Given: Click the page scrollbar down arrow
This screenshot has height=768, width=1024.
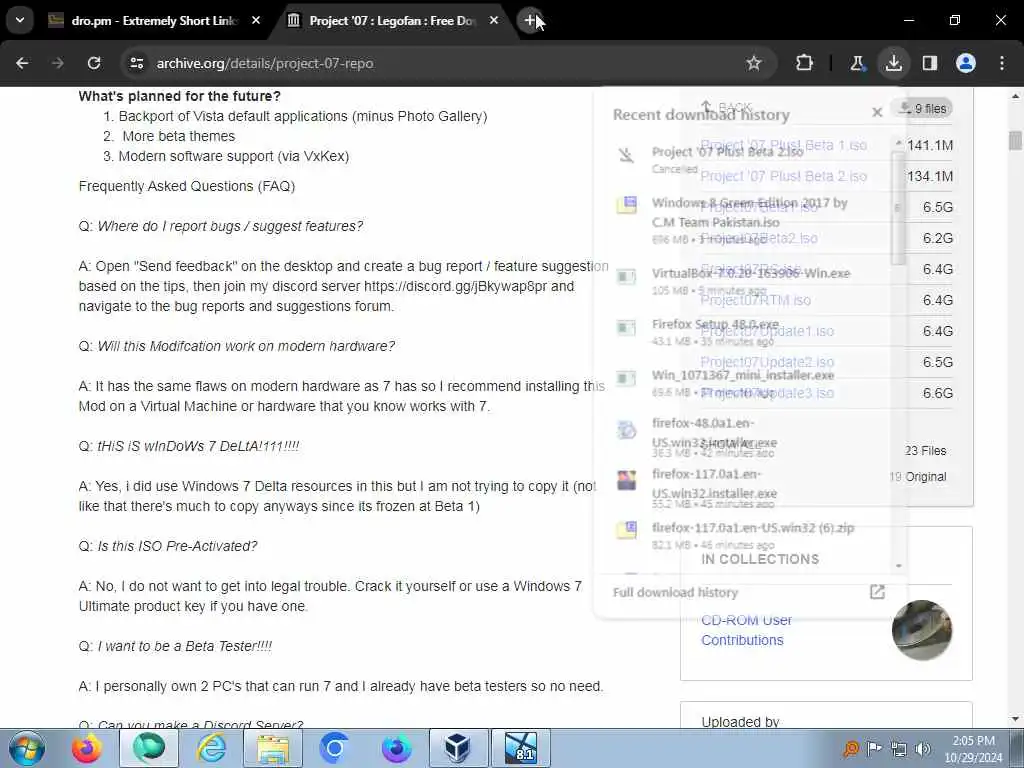Looking at the screenshot, I should coord(1015,720).
